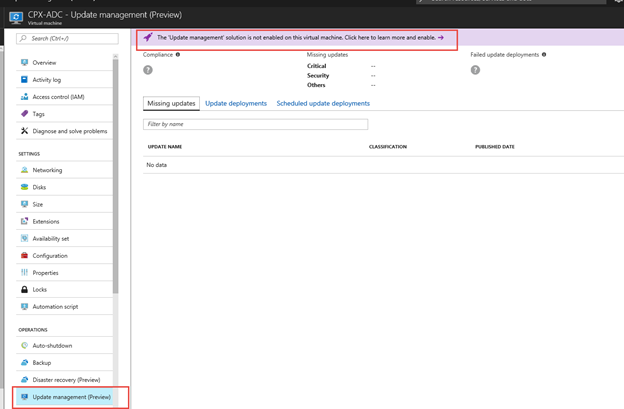
Task: Click the enable Update management banner link
Action: pos(296,37)
